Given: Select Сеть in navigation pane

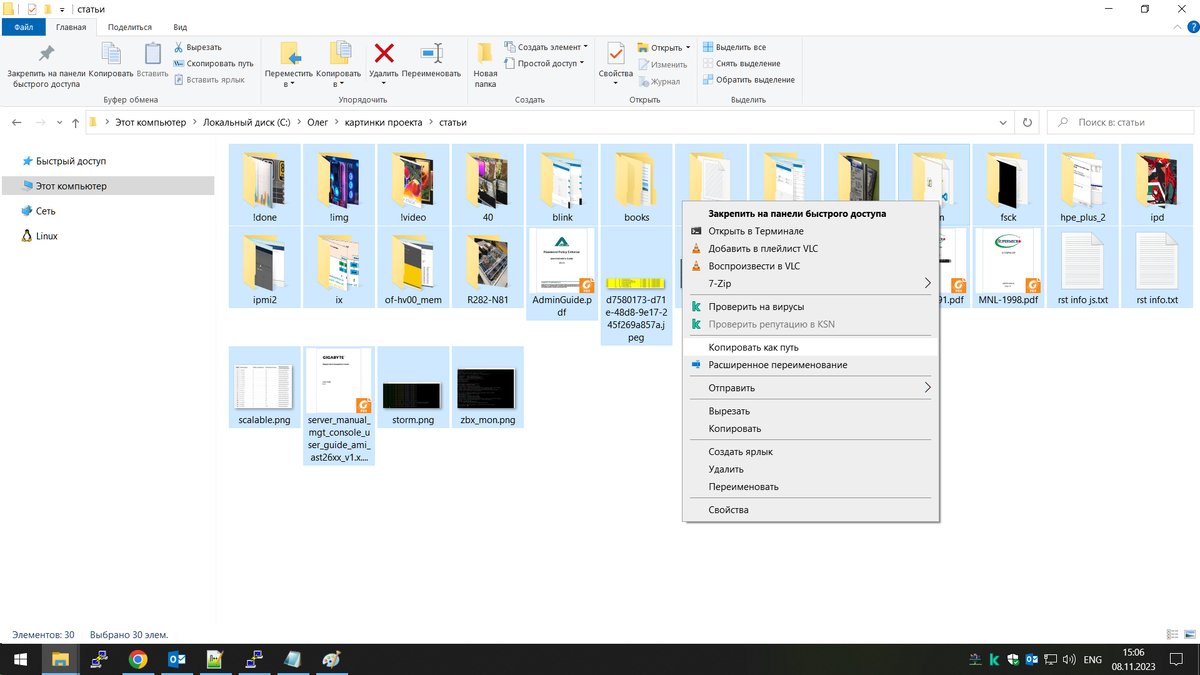Looking at the screenshot, I should 46,211.
